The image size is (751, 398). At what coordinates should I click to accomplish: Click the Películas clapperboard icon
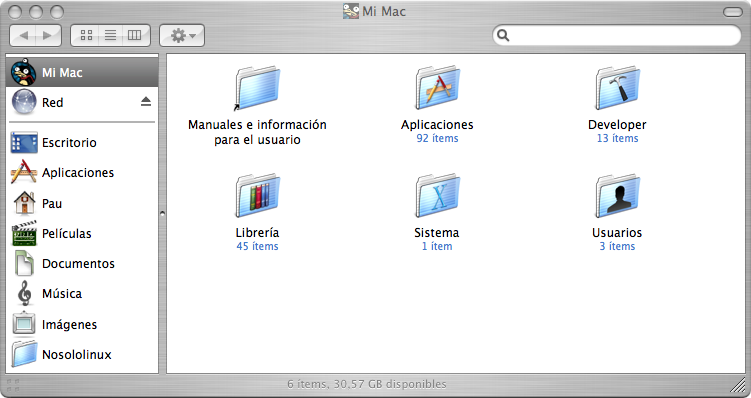pos(24,233)
